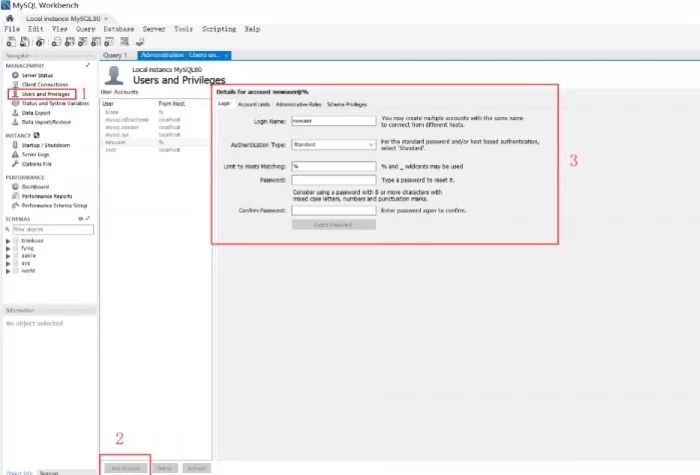Click the Login Name field
This screenshot has height=475, width=700.
click(x=334, y=121)
